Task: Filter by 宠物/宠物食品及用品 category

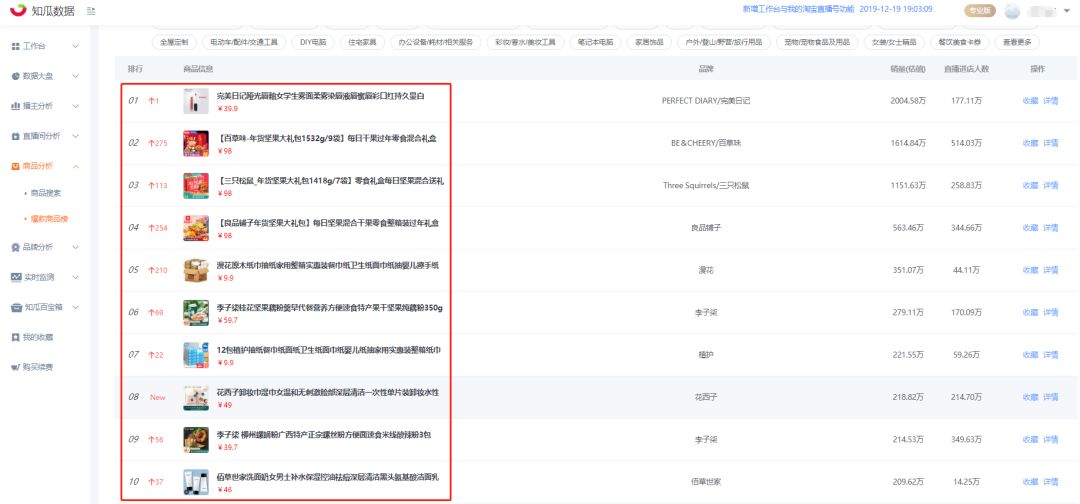Action: click(817, 42)
